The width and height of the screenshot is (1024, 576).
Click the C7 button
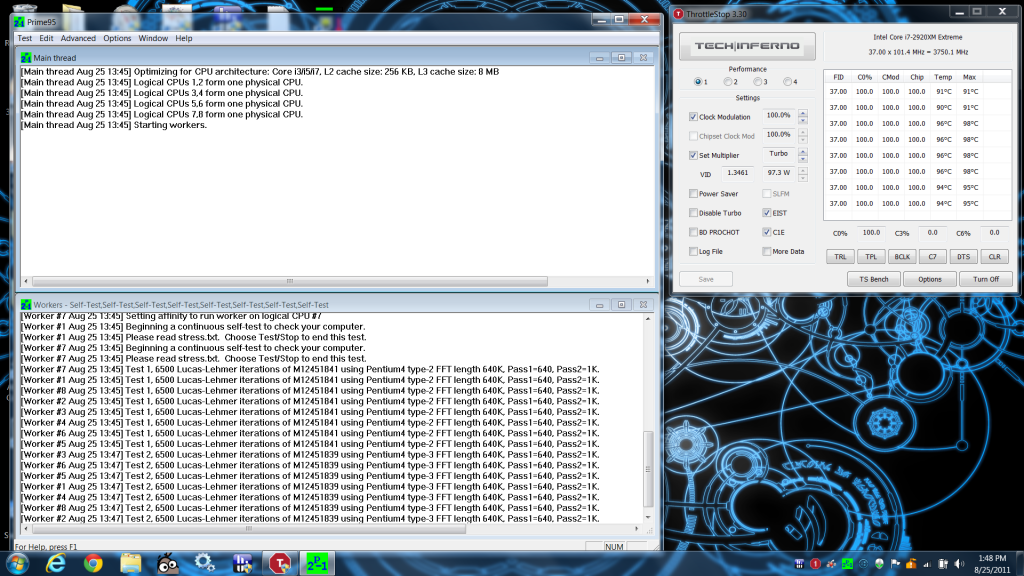pos(933,257)
